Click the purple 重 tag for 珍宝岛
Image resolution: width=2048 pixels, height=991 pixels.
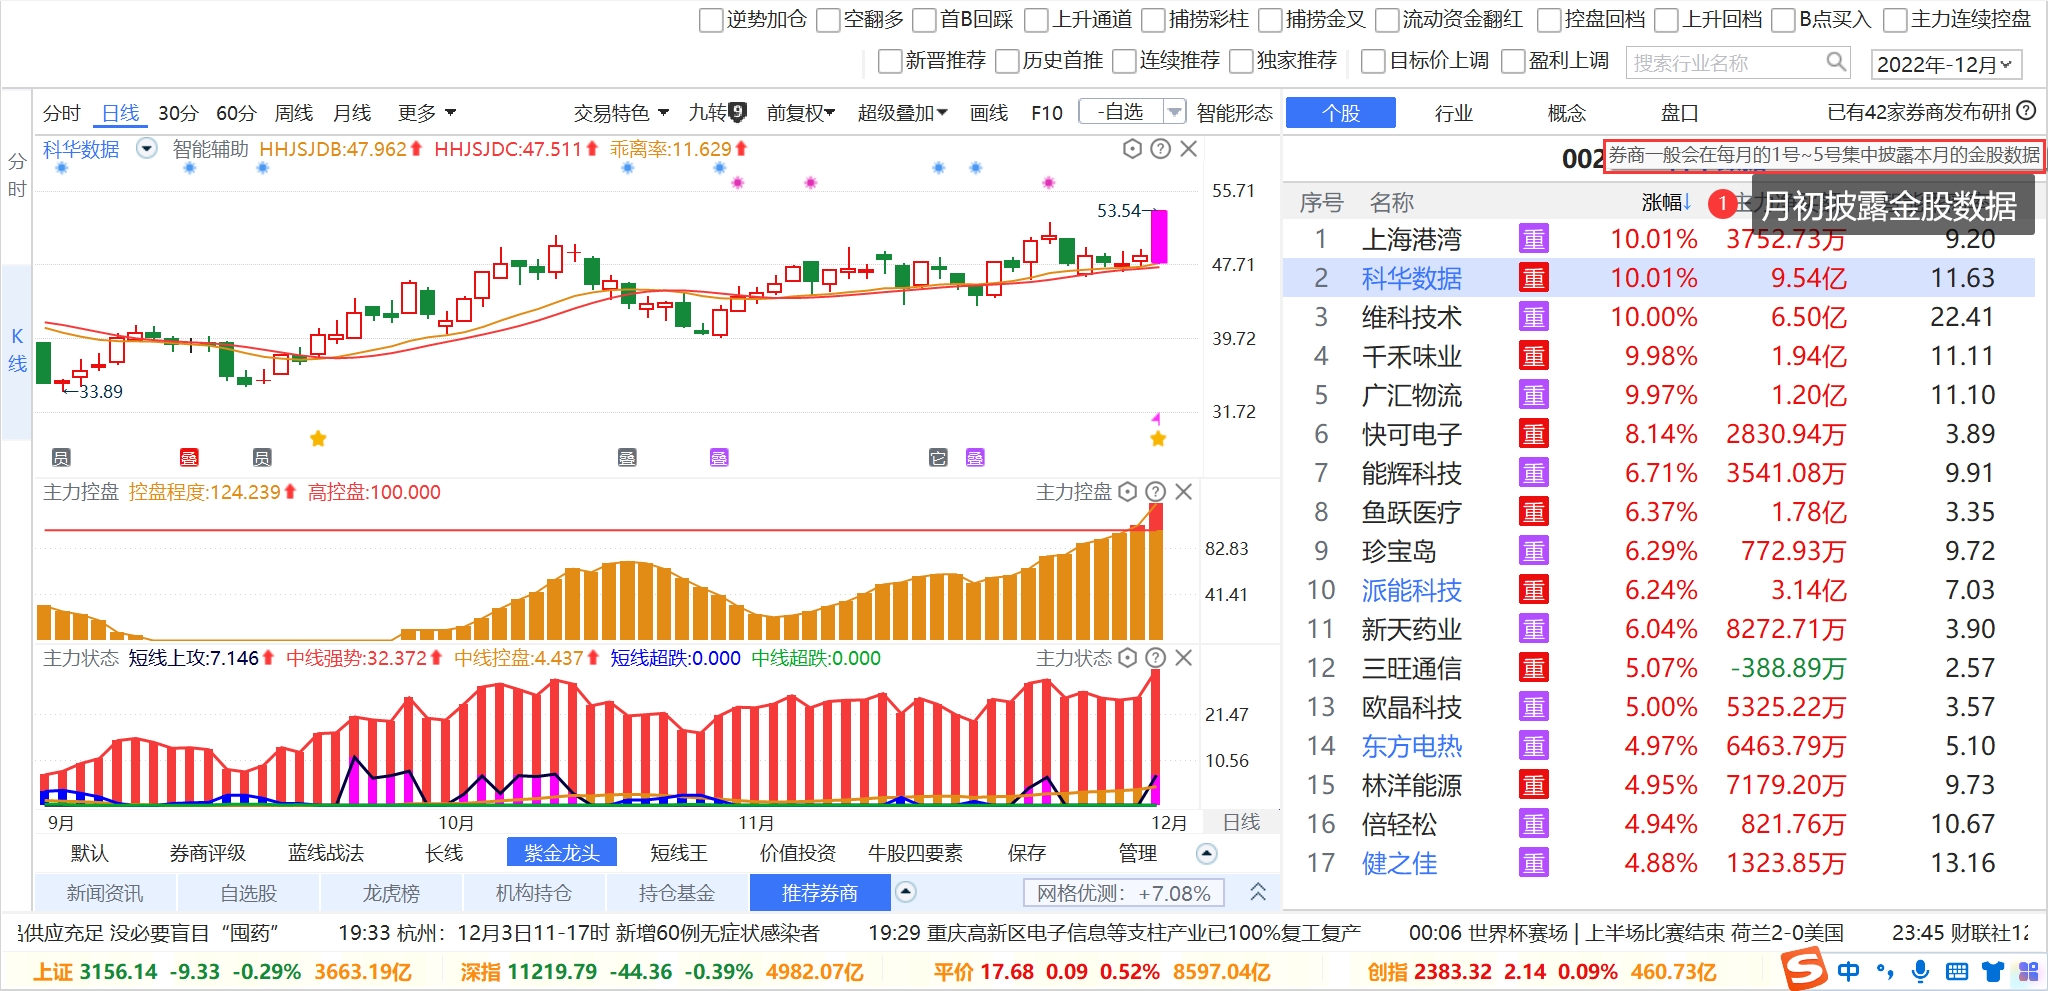point(1533,551)
